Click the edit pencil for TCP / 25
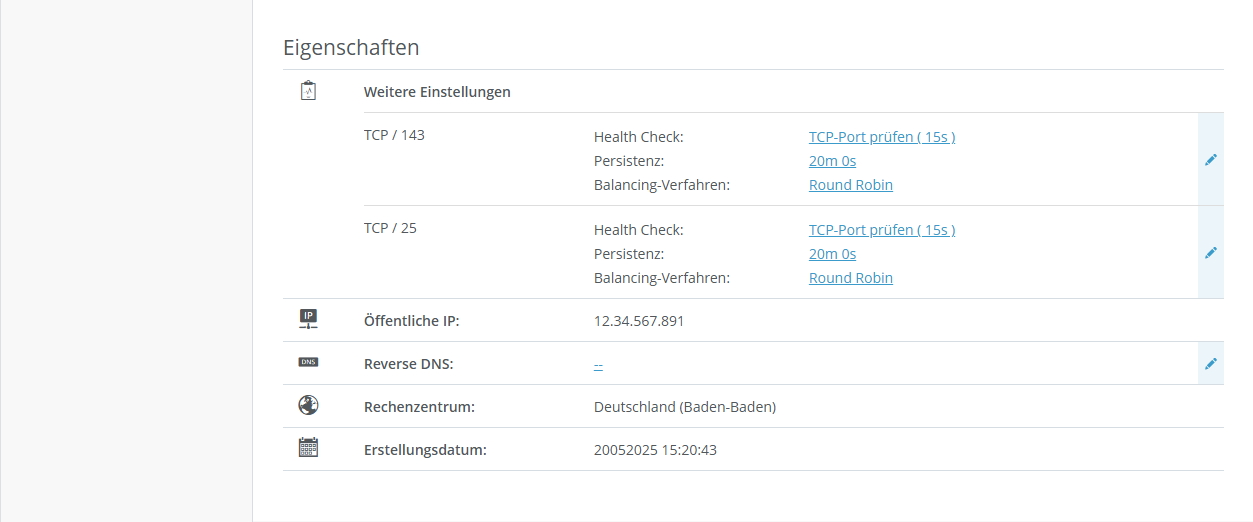This screenshot has height=522, width=1253. (x=1211, y=252)
